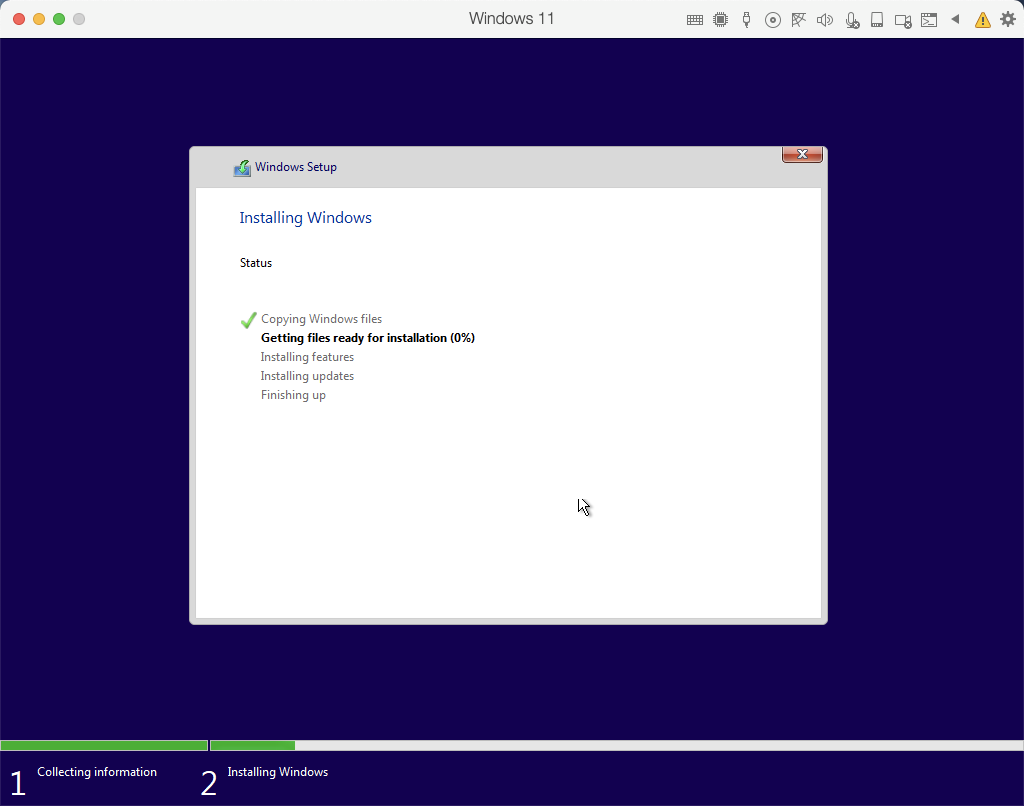Click the "Windows 11" window title

pos(511,19)
